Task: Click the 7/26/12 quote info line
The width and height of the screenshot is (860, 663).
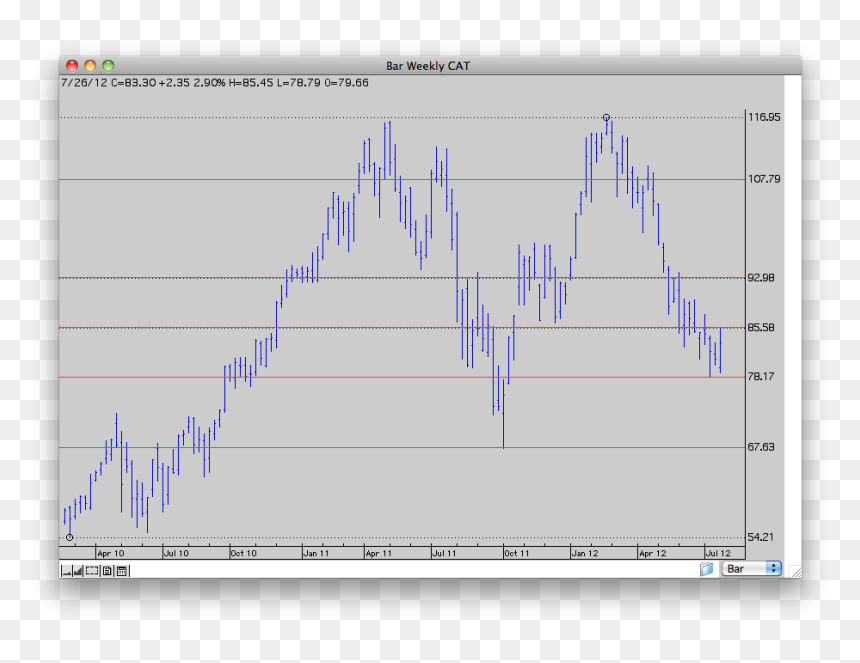Action: [214, 83]
